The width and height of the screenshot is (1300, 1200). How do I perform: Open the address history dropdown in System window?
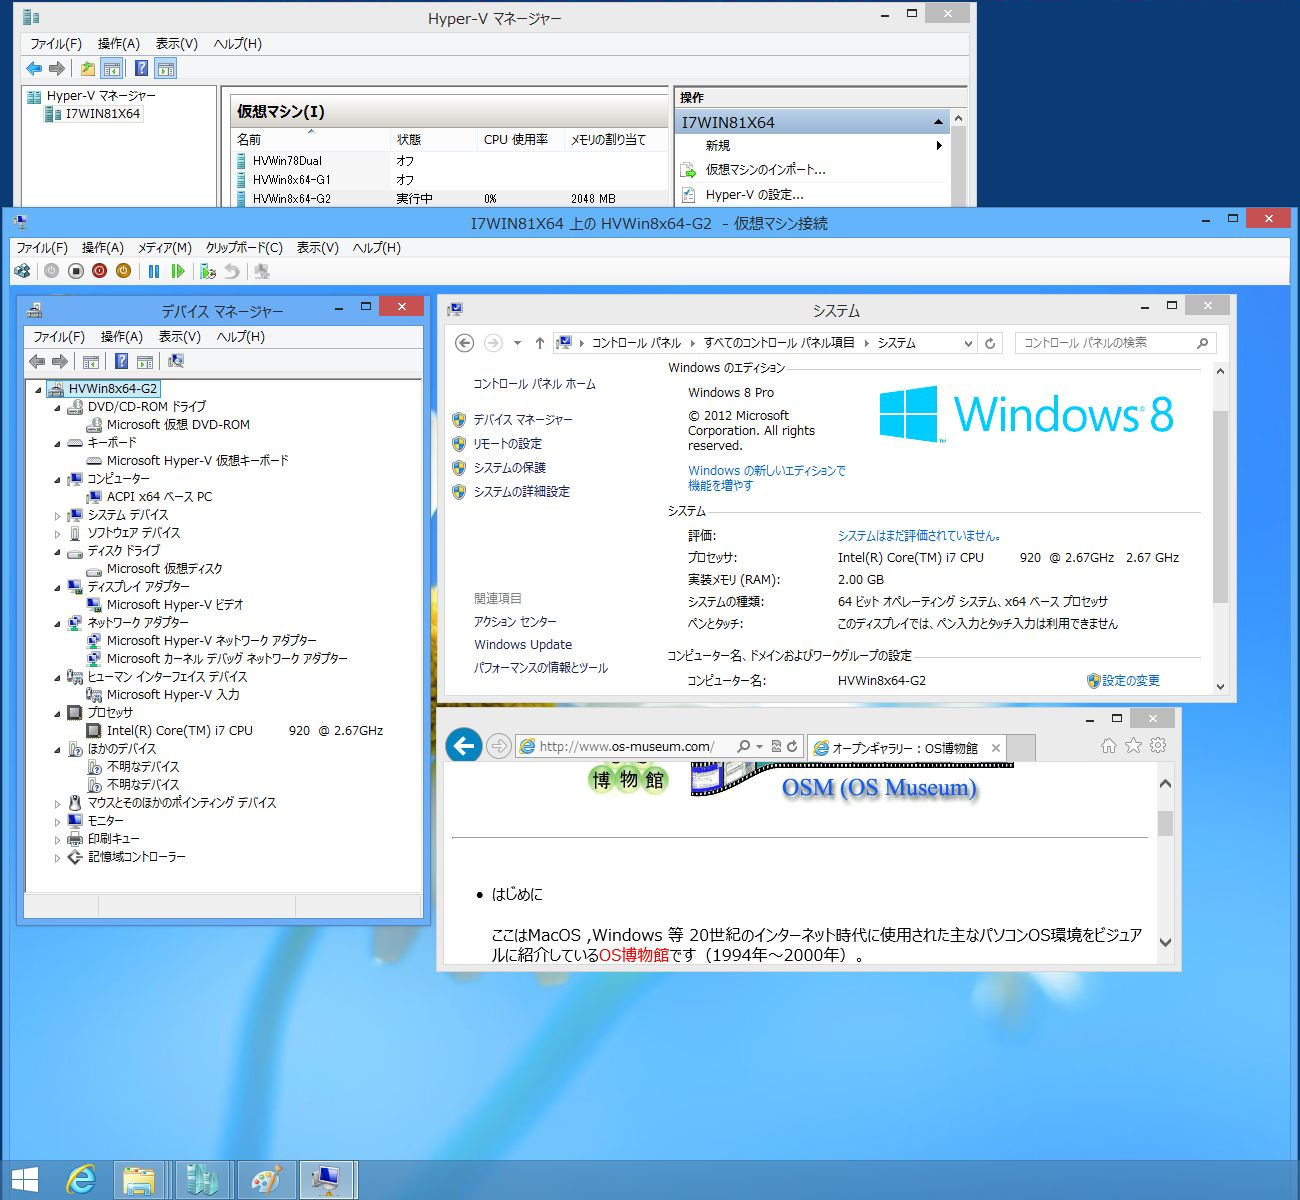[x=968, y=343]
